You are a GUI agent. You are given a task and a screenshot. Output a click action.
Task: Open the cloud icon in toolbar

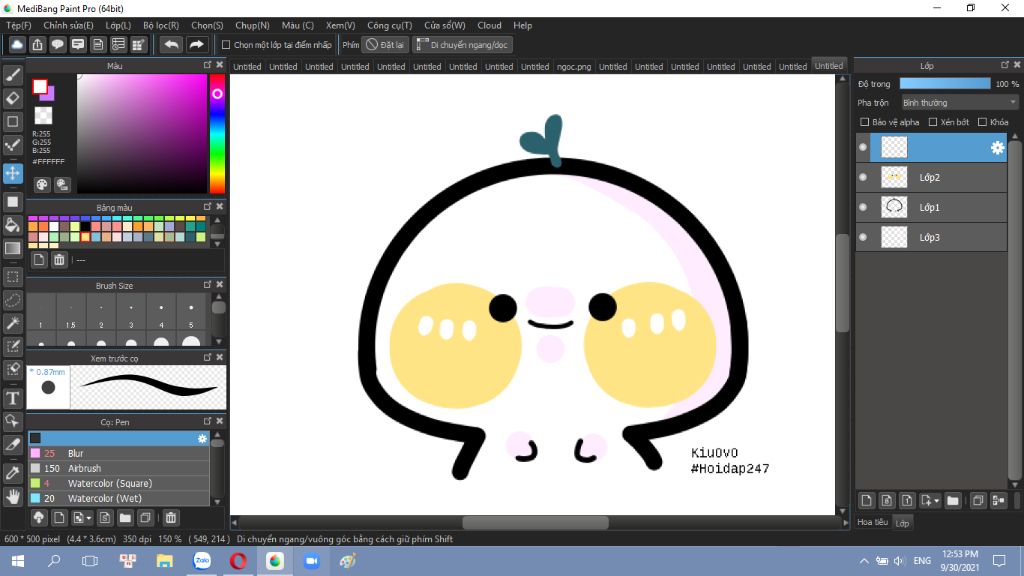(x=17, y=44)
